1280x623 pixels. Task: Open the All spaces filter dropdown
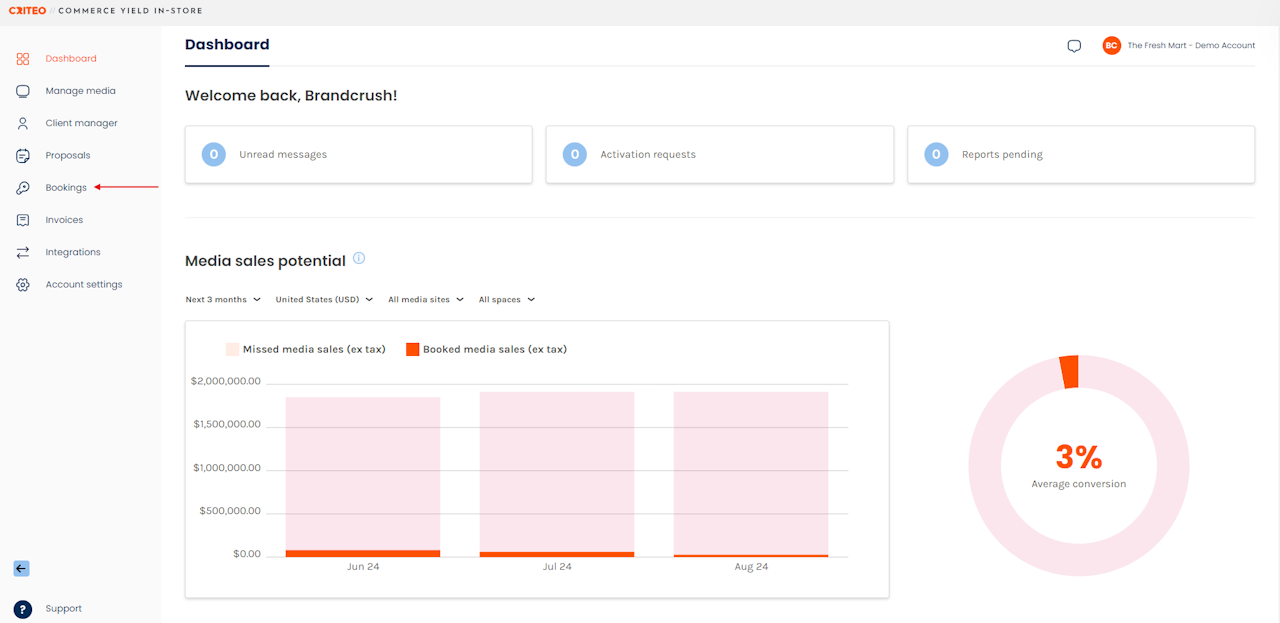click(506, 299)
